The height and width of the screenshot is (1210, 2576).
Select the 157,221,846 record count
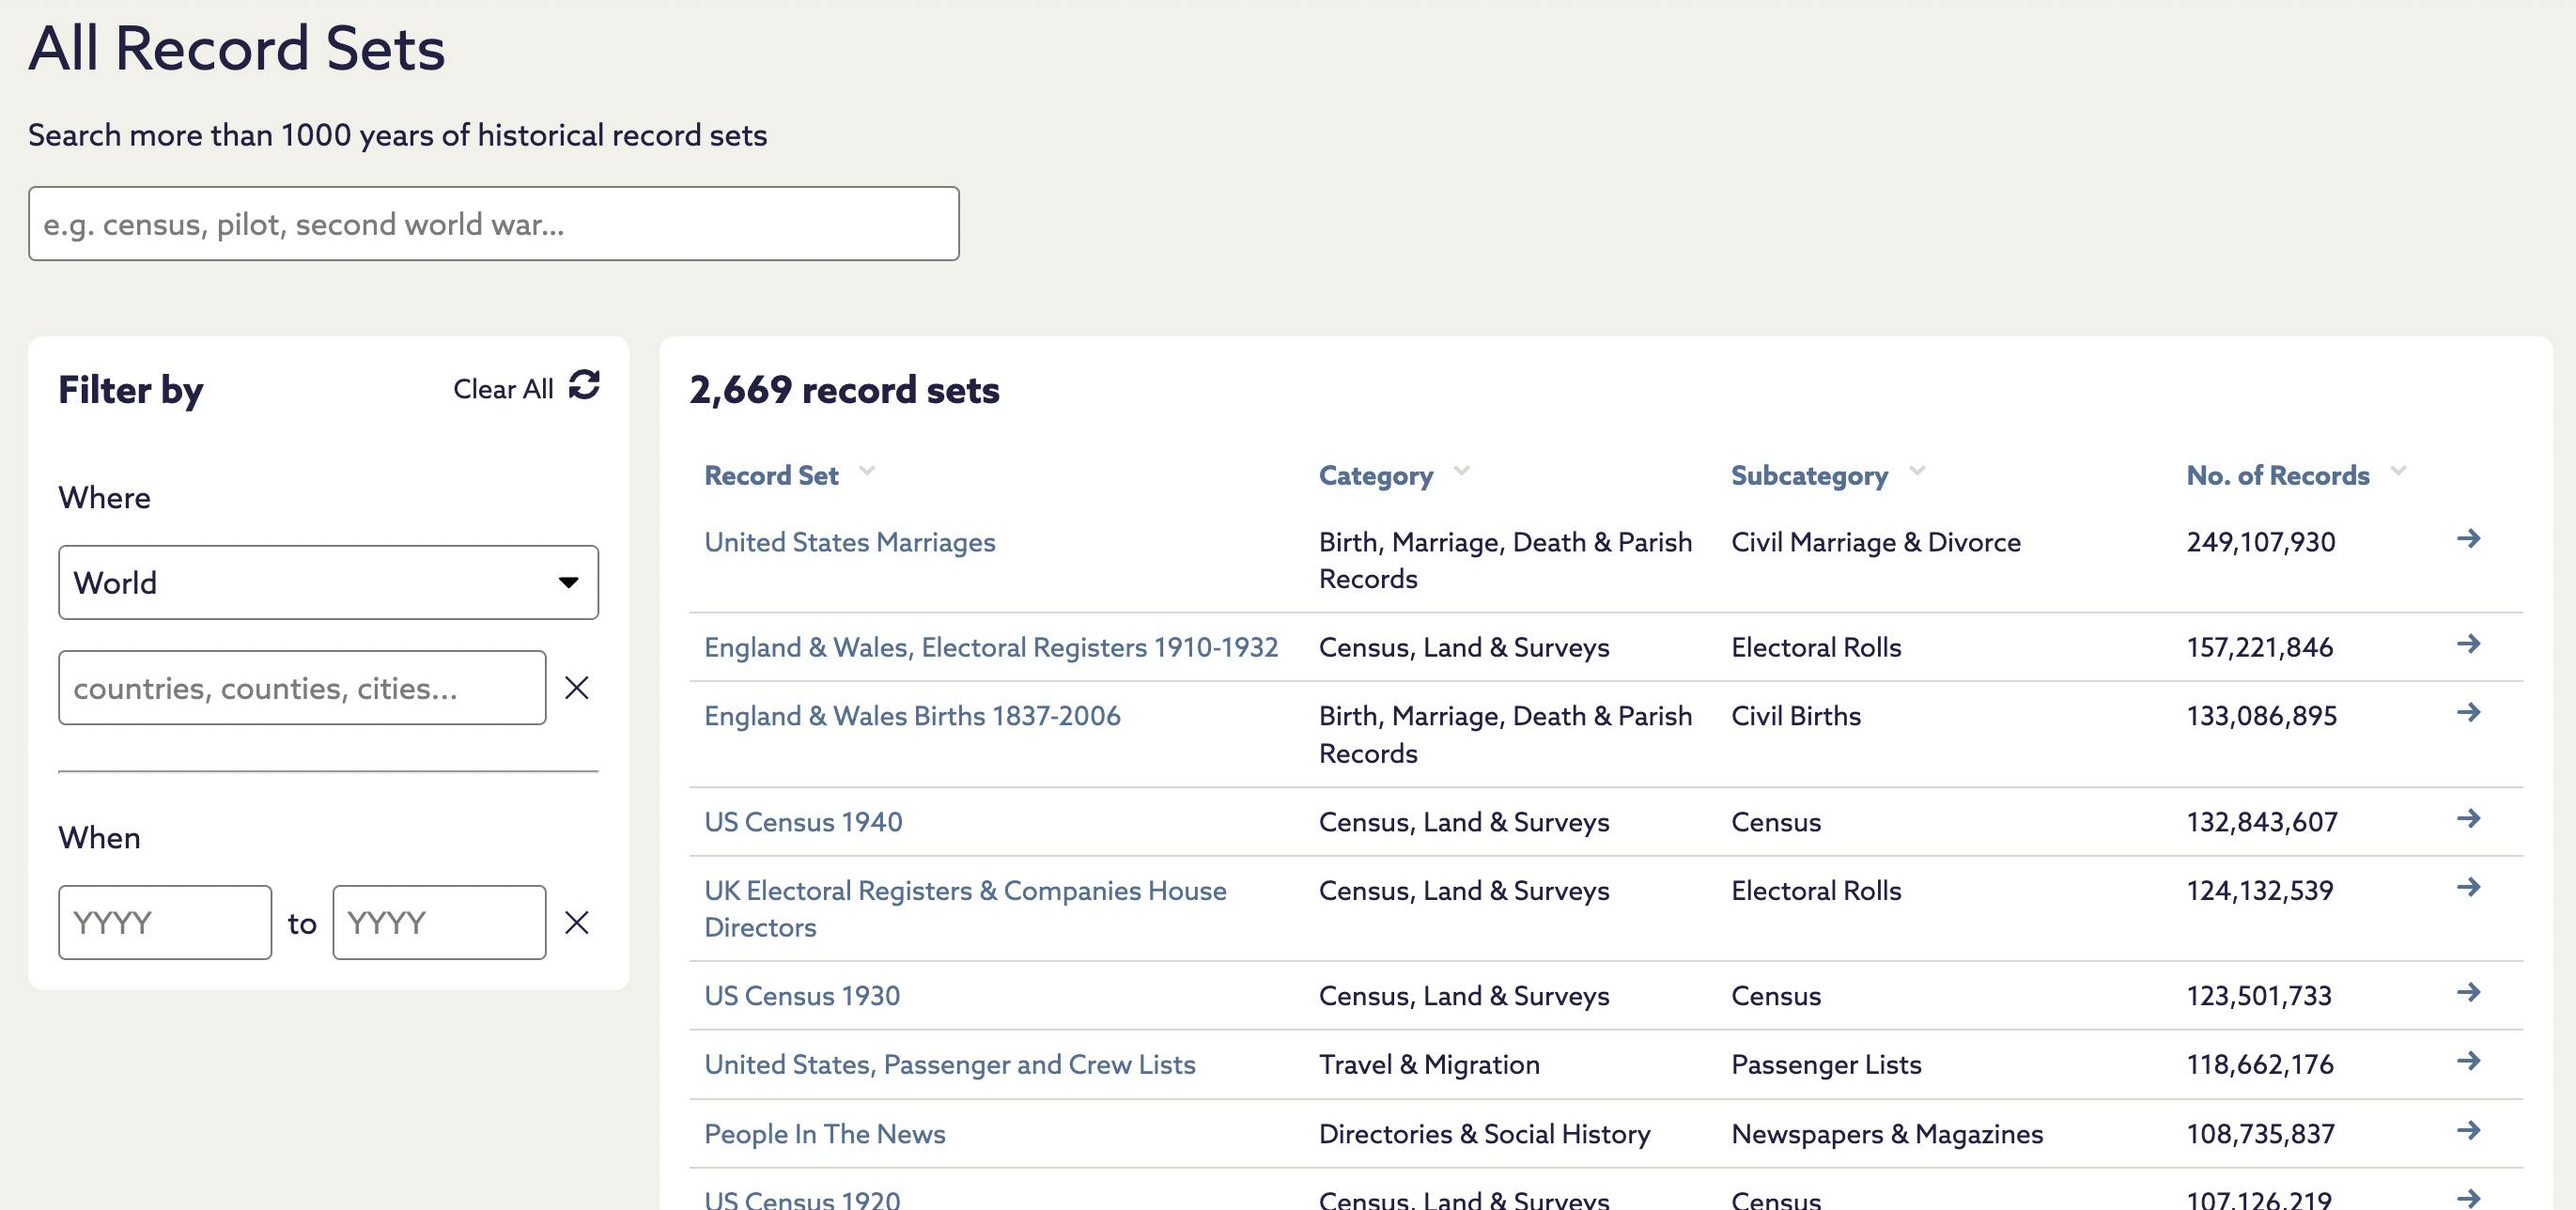(2259, 647)
